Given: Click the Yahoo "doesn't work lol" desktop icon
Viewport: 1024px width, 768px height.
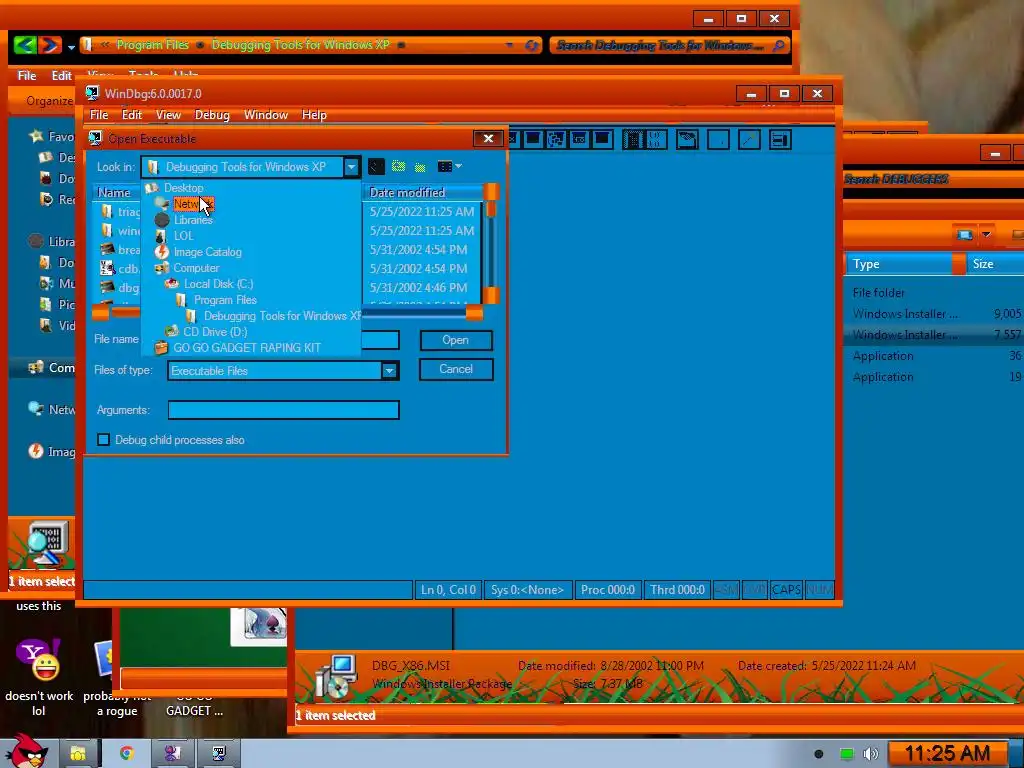Looking at the screenshot, I should (39, 677).
